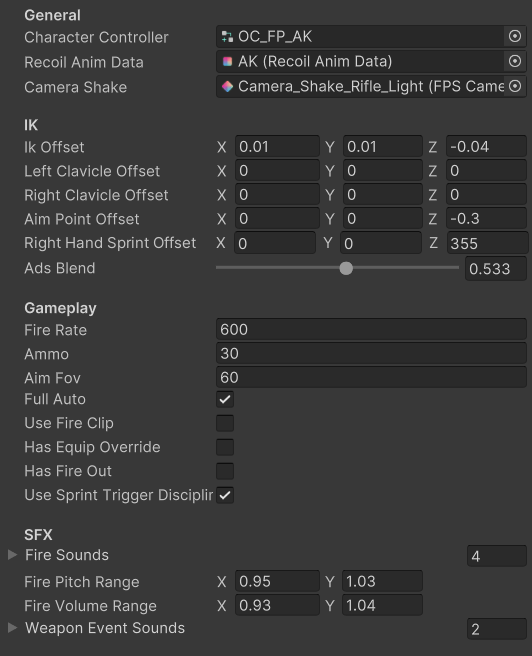Enable the Has Equip Override checkbox
Screen dimensions: 532x656
pyautogui.click(x=225, y=447)
